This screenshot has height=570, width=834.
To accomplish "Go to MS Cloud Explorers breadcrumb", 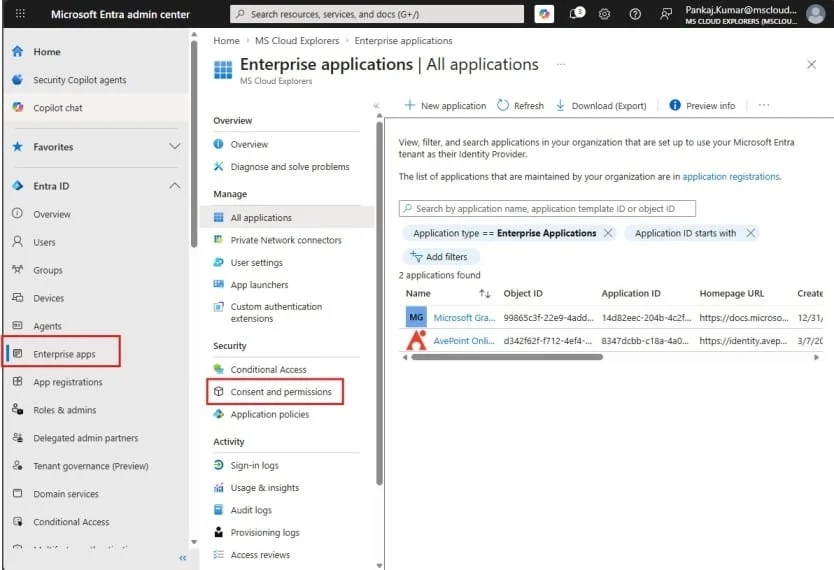I will click(297, 40).
